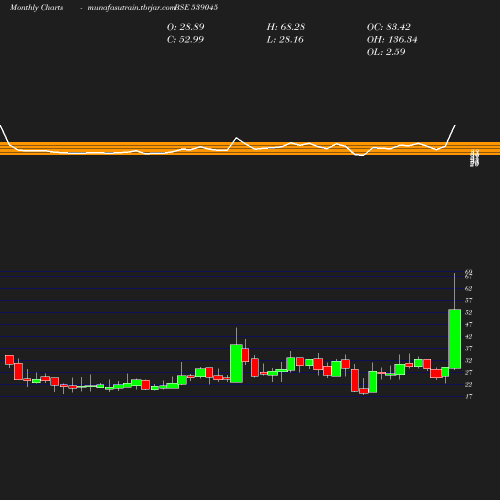This screenshot has width=500, height=500.
Task: Select the latest large green candle body
Action: (455, 339)
